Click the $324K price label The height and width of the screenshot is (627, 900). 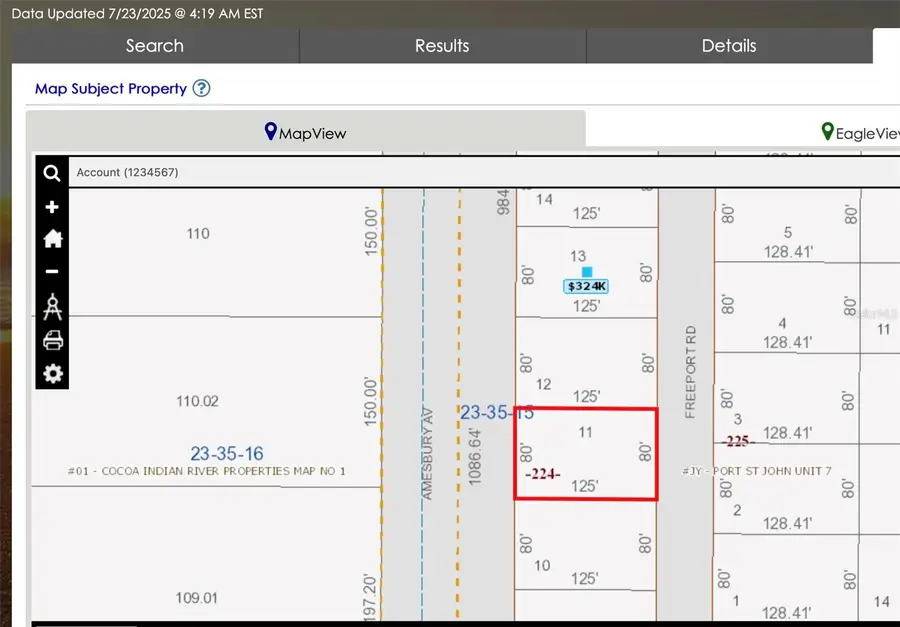click(x=584, y=286)
